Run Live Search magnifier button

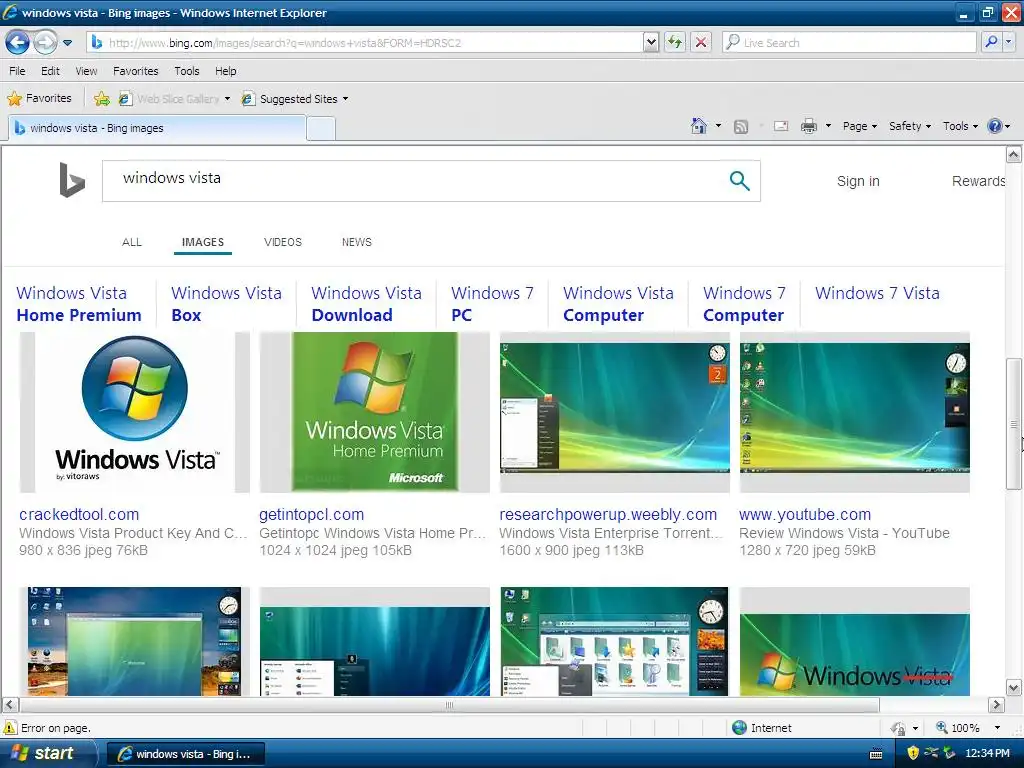click(x=991, y=43)
